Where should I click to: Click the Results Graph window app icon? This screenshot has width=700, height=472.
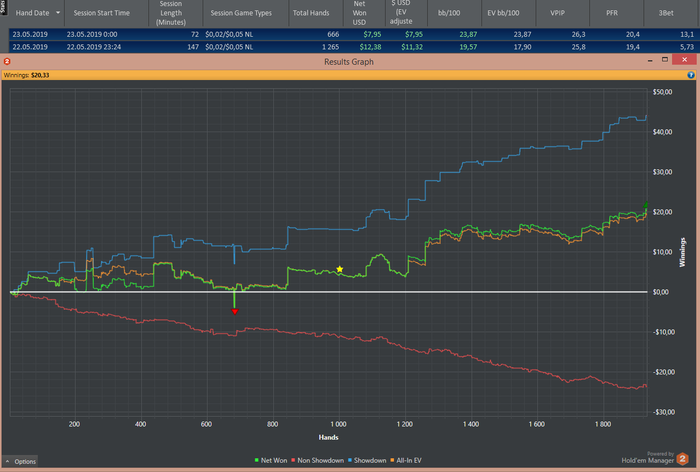pyautogui.click(x=7, y=62)
